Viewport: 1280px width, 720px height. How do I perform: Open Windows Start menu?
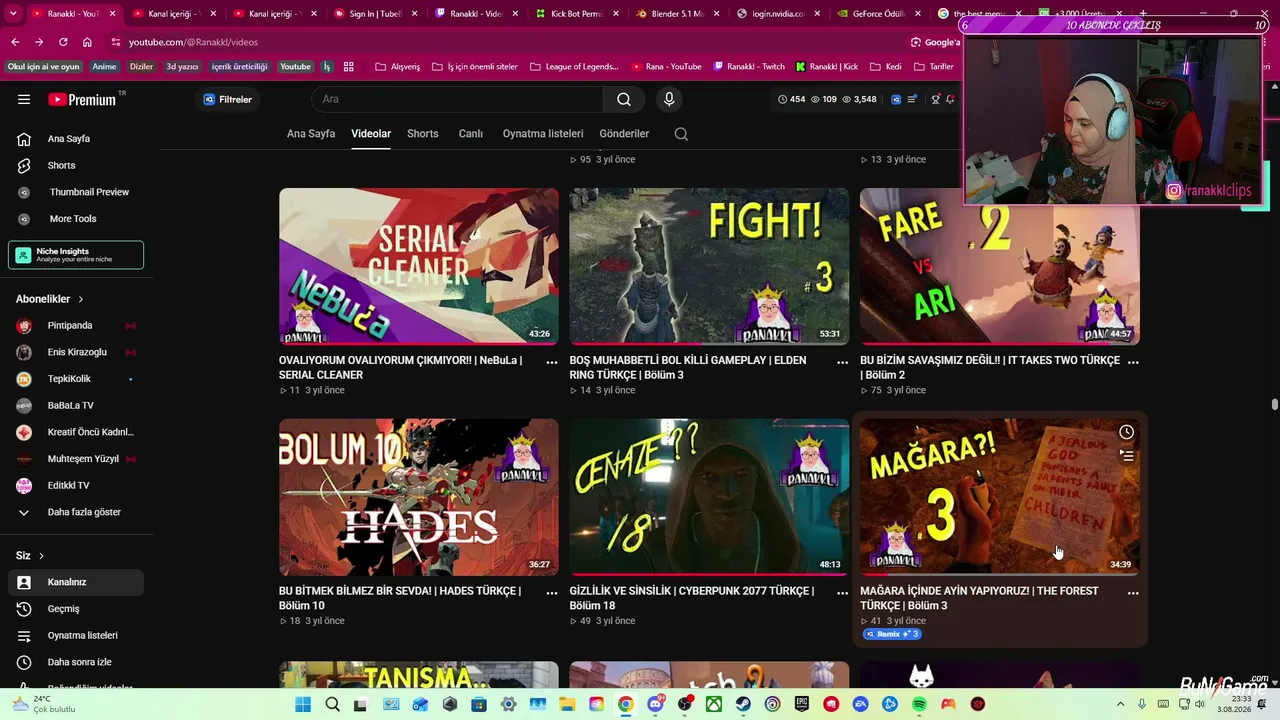(x=303, y=704)
